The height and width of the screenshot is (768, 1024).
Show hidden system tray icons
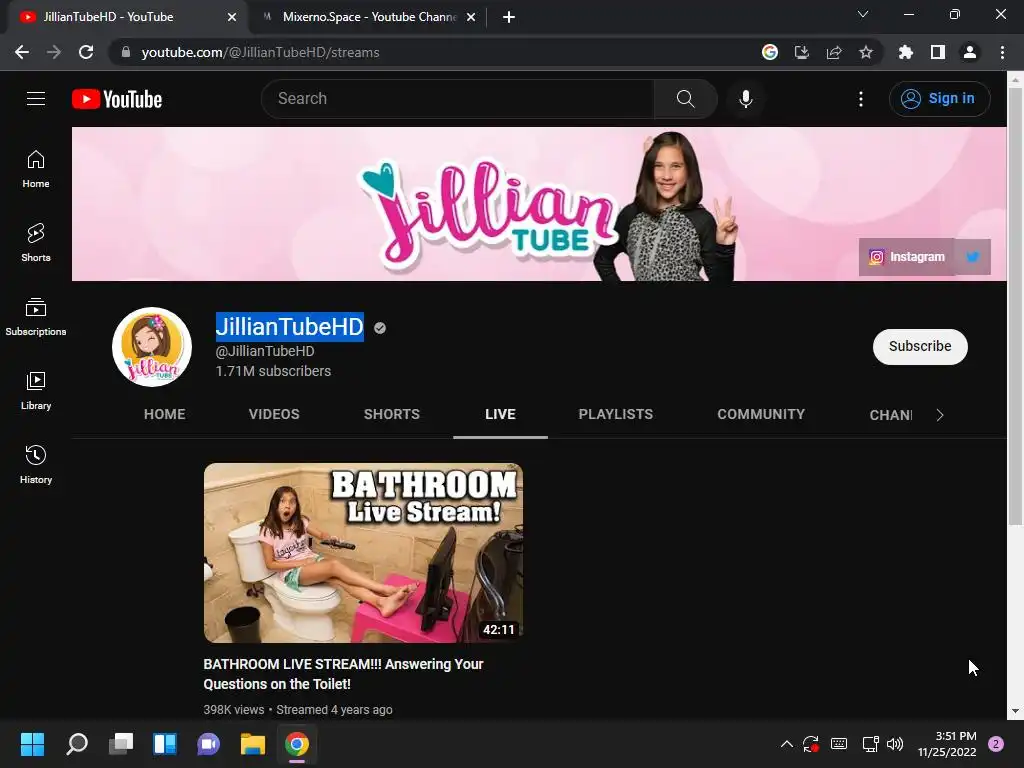(787, 744)
